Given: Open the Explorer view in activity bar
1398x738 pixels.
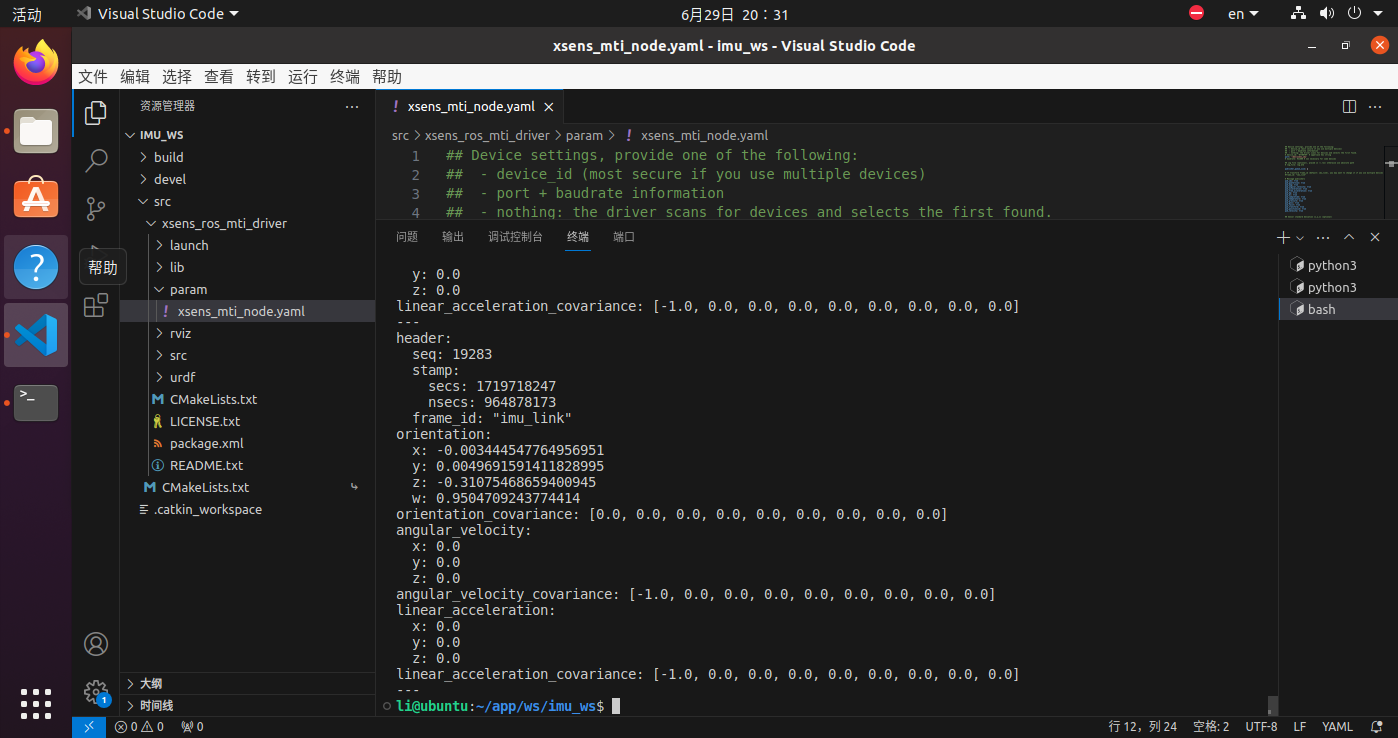Looking at the screenshot, I should pyautogui.click(x=96, y=113).
